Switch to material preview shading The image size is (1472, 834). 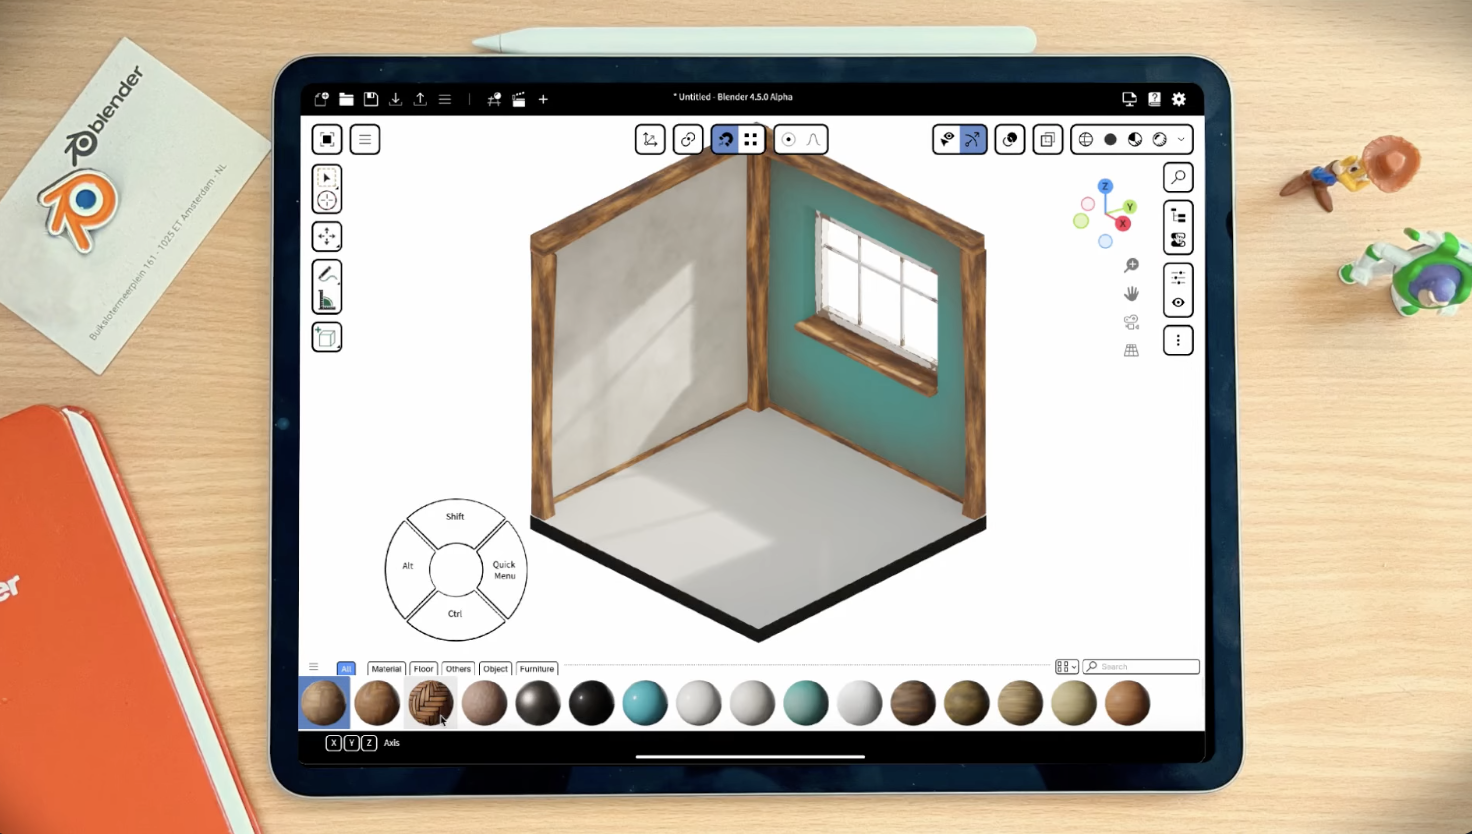1135,139
